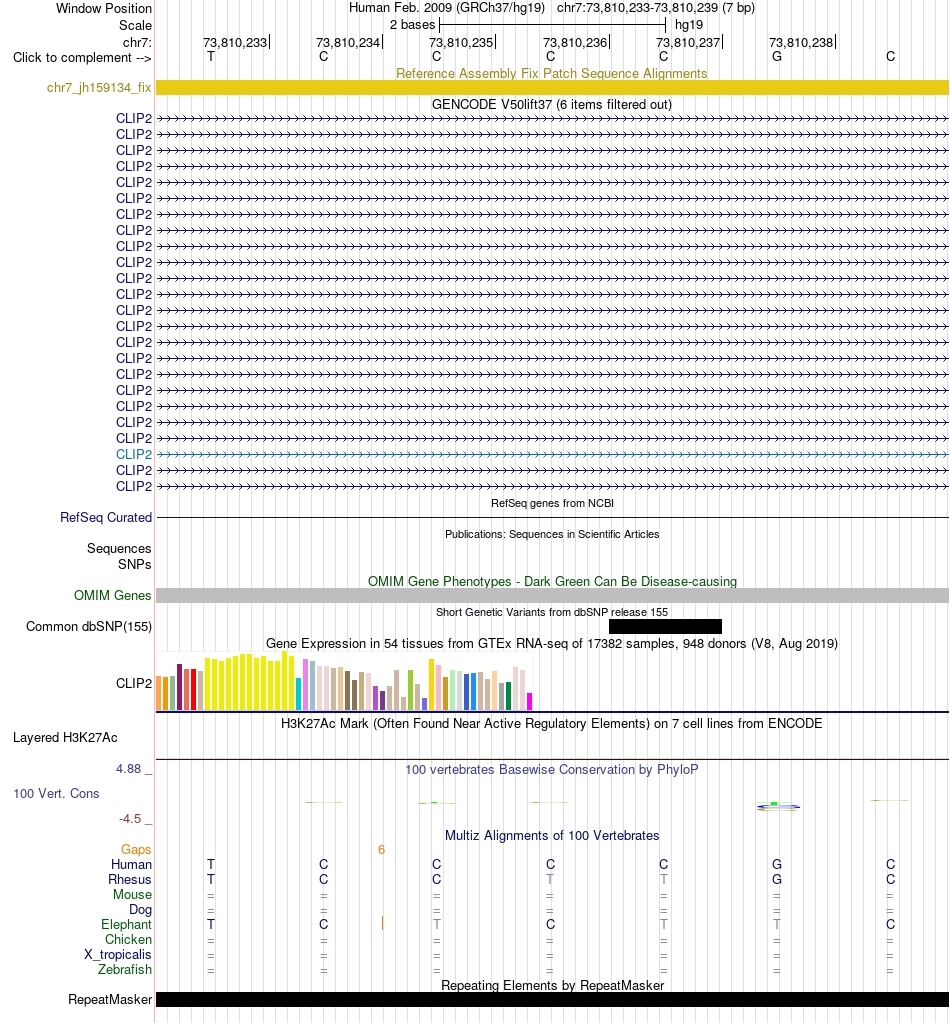Open the Layered H3K27Ac track label
950x1023 pixels.
(x=65, y=737)
